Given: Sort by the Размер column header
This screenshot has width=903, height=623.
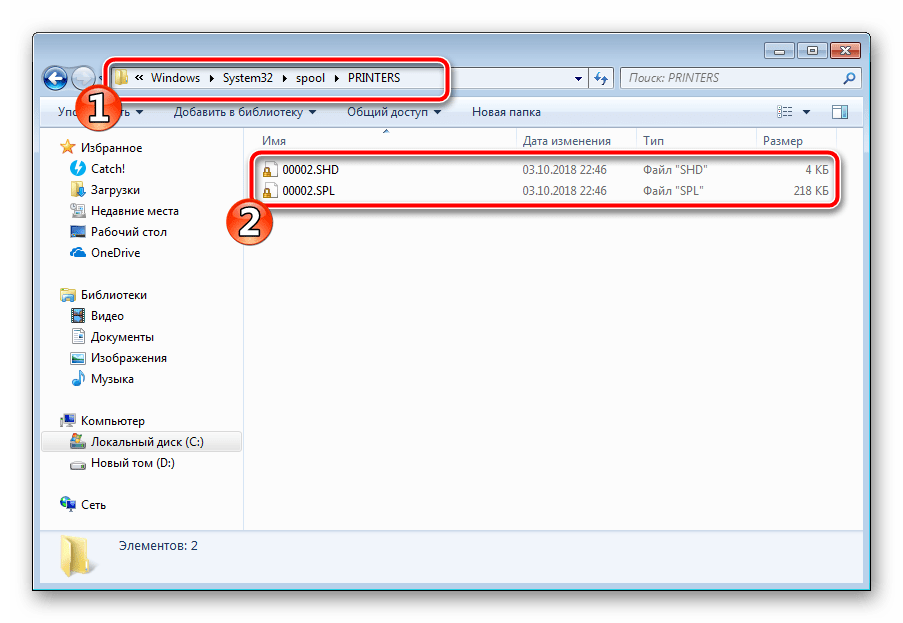Looking at the screenshot, I should coord(782,141).
